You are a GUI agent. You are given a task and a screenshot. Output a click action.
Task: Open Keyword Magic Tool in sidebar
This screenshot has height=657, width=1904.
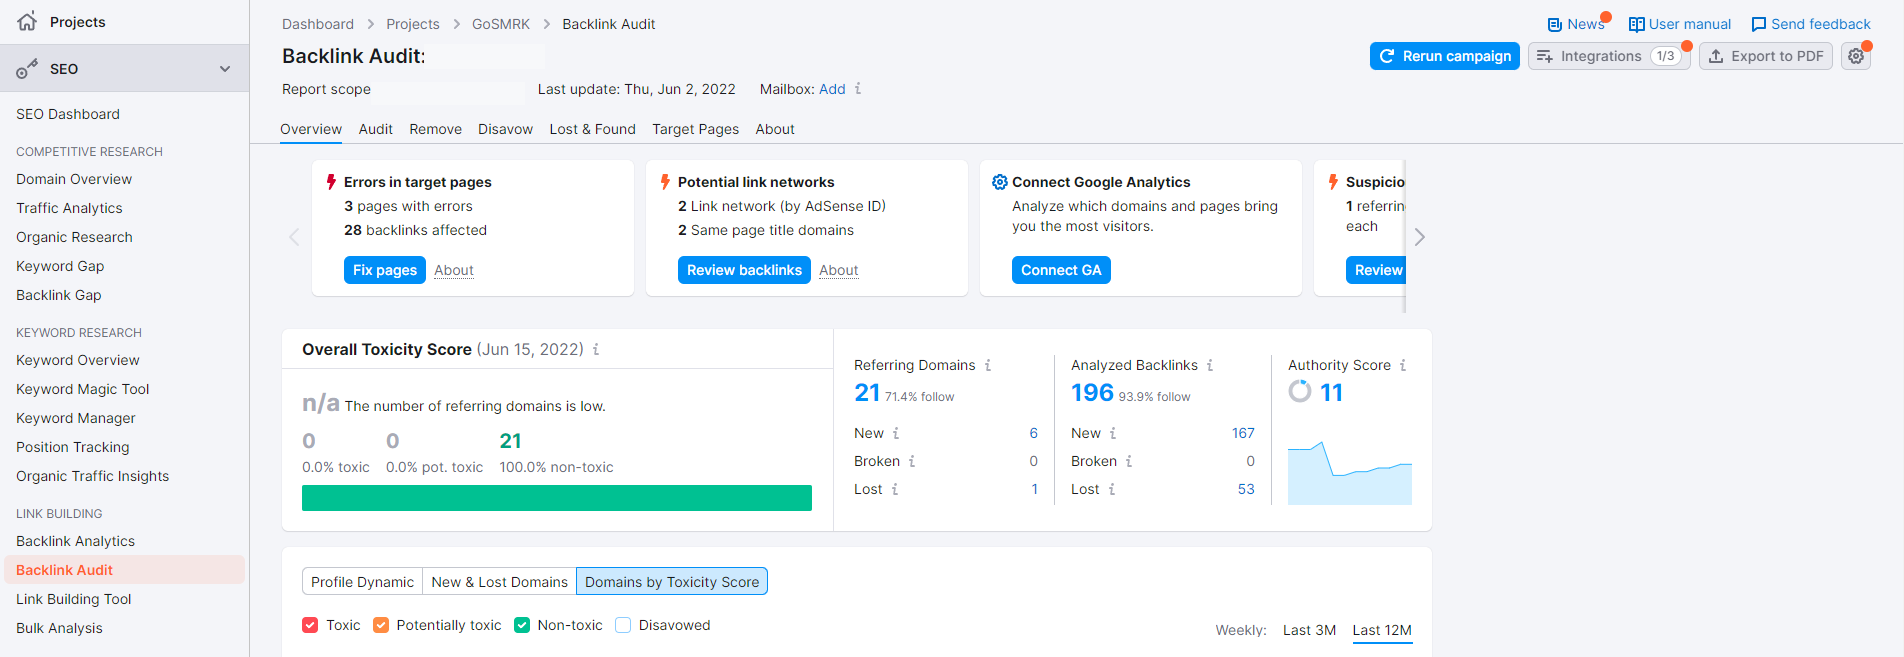click(x=83, y=389)
